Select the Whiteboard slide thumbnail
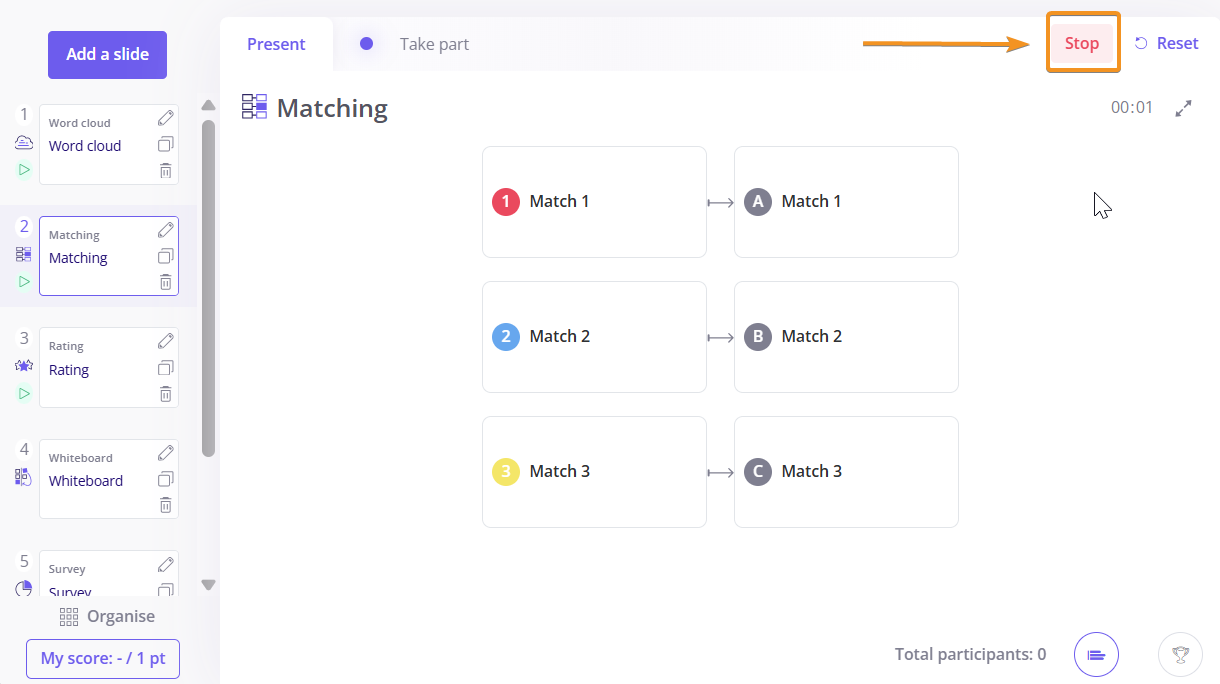1220x684 pixels. click(109, 479)
